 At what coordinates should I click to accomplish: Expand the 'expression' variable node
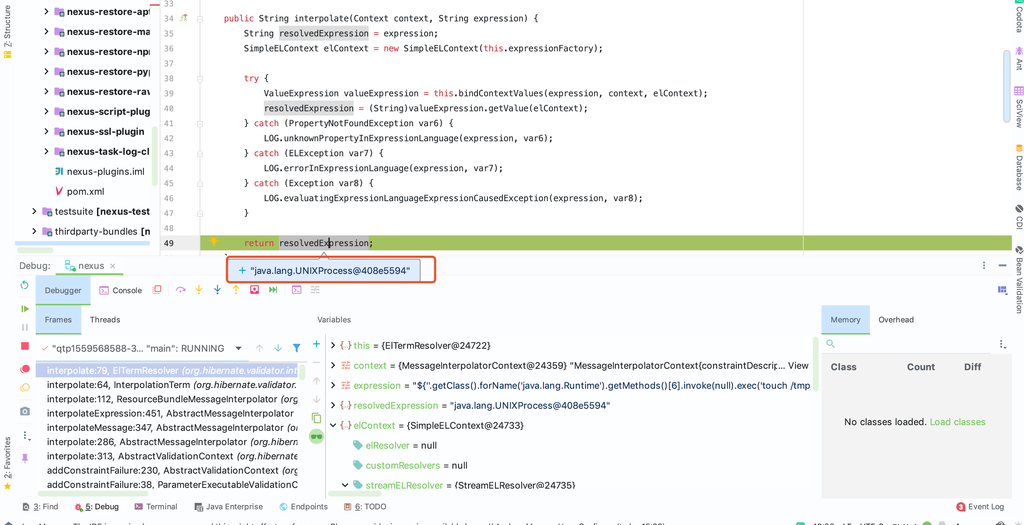(333, 385)
